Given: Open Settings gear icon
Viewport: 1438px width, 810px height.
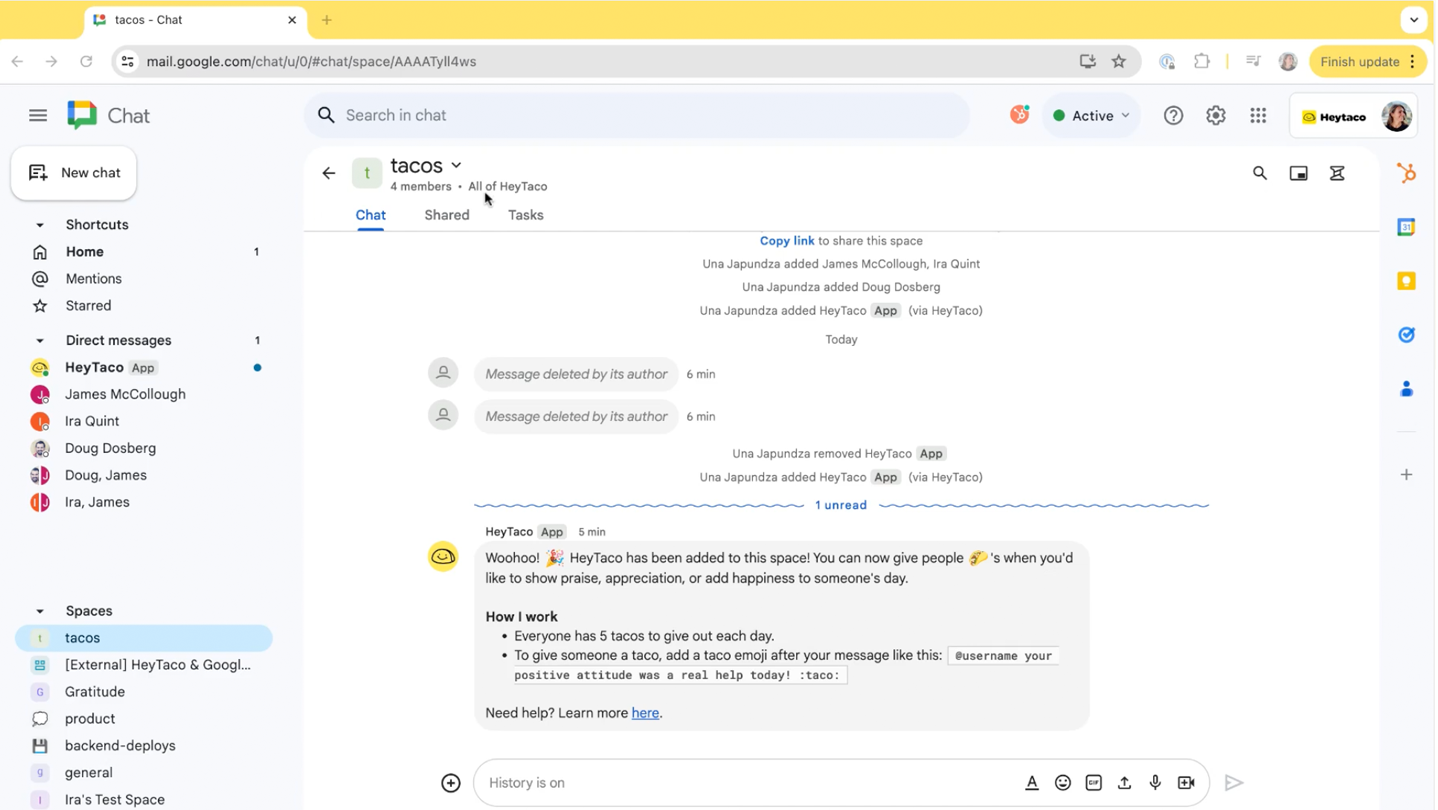Looking at the screenshot, I should pos(1216,116).
